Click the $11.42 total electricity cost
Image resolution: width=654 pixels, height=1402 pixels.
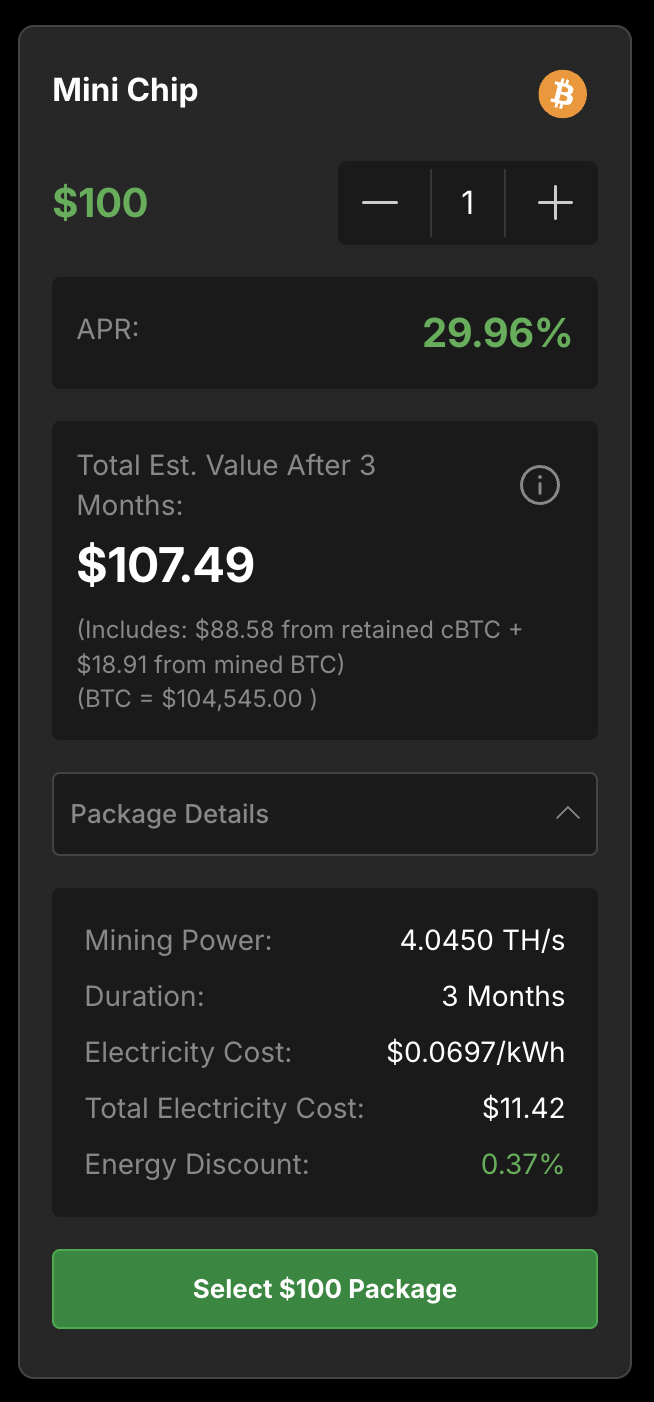pos(523,1108)
